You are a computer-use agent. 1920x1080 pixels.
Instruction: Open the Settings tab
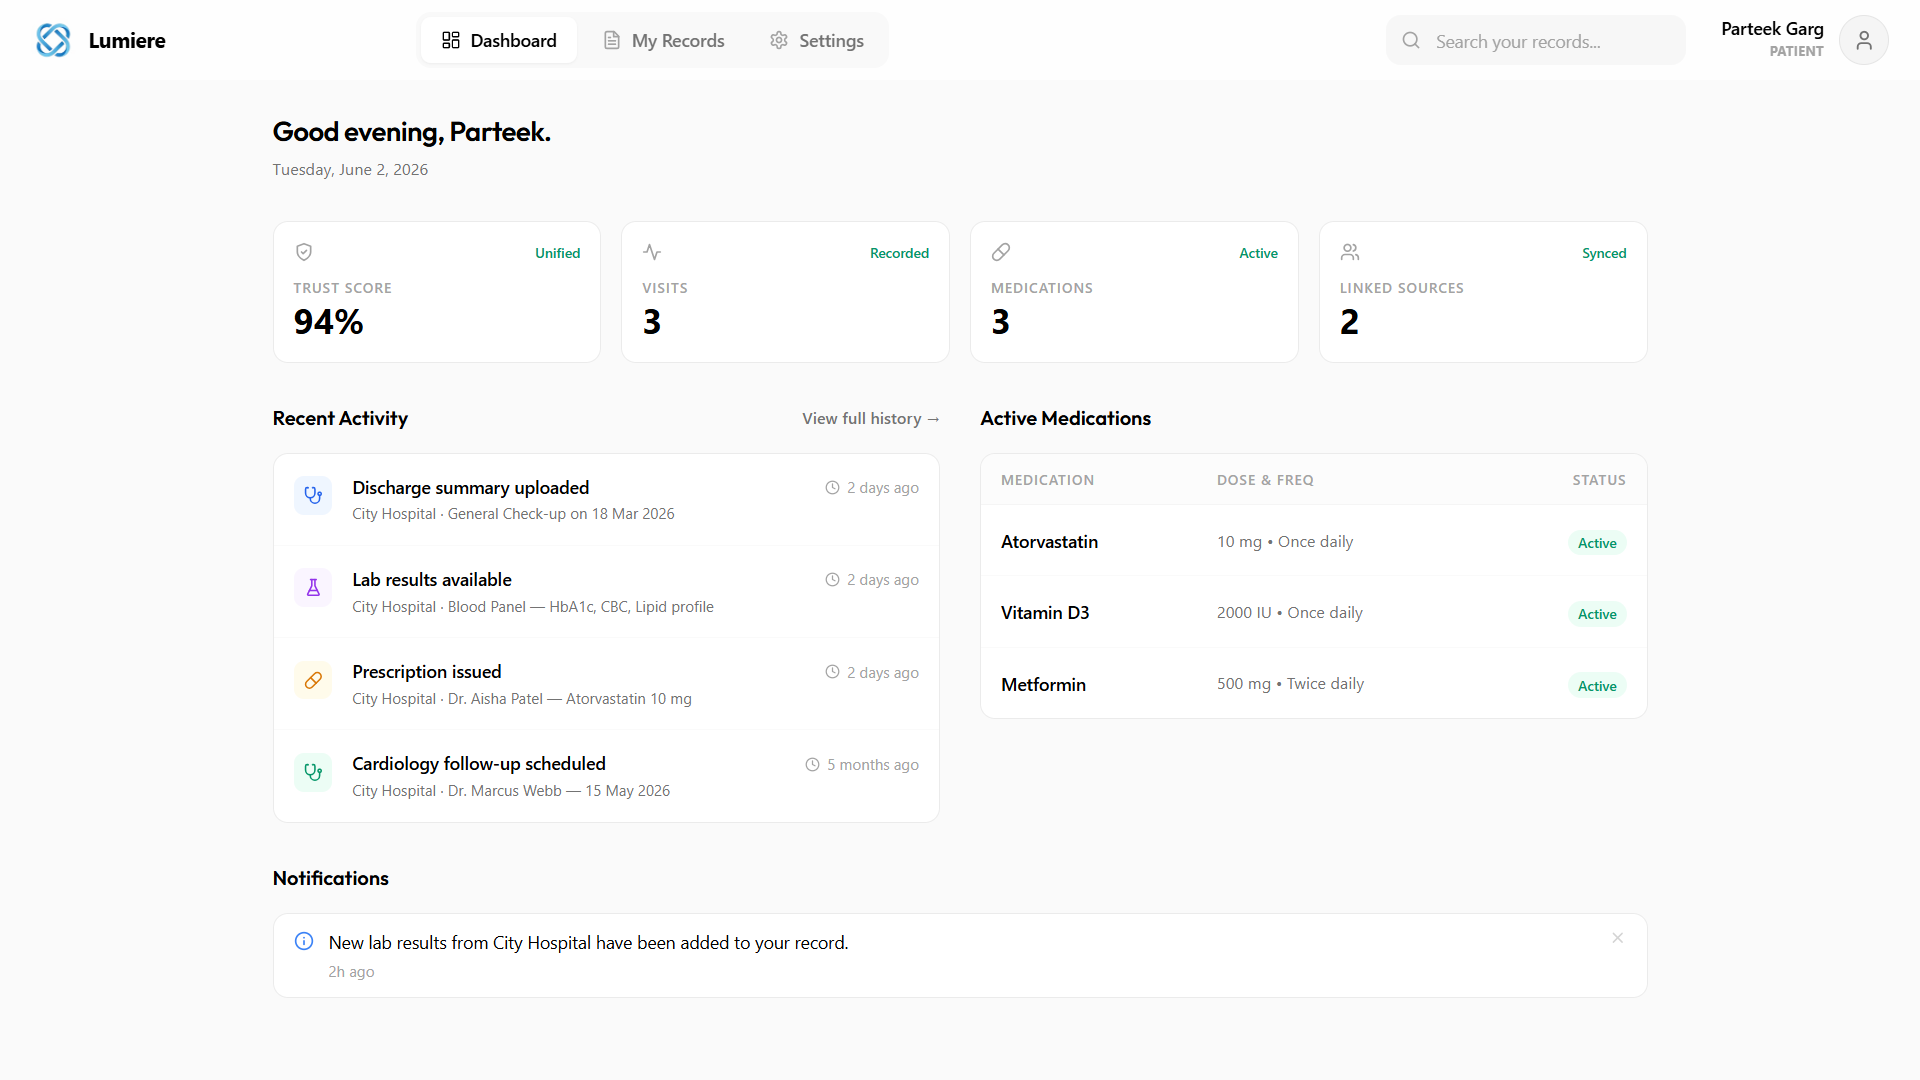(817, 40)
